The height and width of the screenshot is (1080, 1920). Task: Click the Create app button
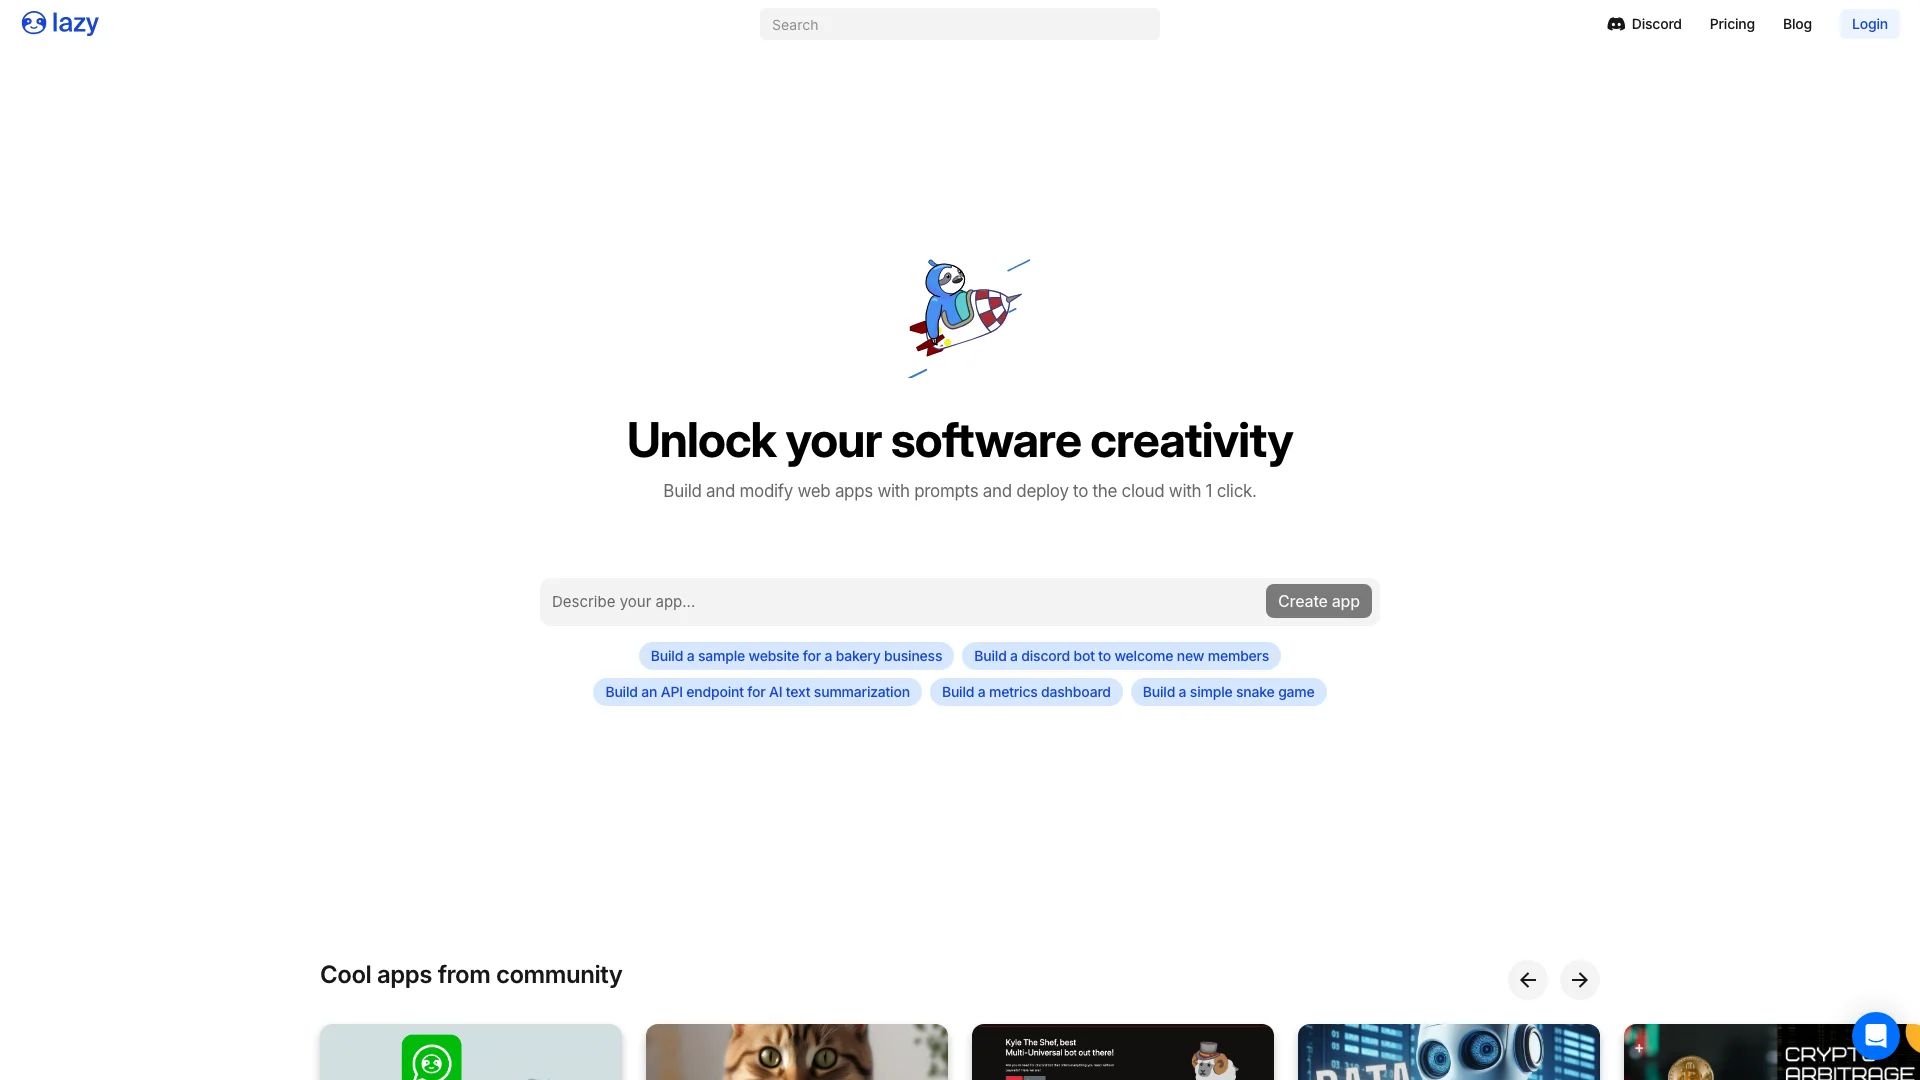point(1319,600)
